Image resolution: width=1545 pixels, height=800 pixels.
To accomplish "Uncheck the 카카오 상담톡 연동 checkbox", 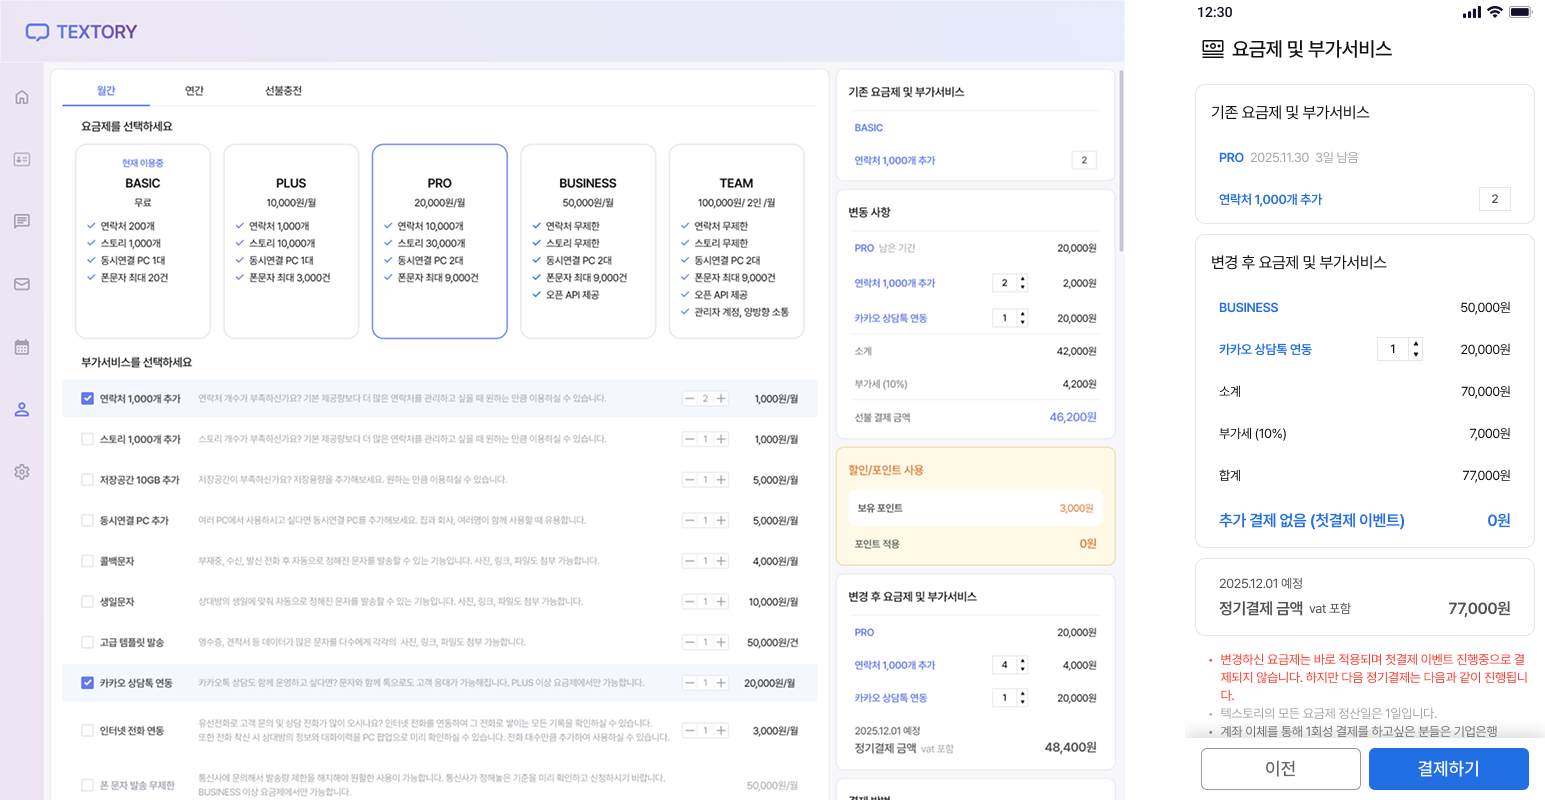I will [87, 683].
